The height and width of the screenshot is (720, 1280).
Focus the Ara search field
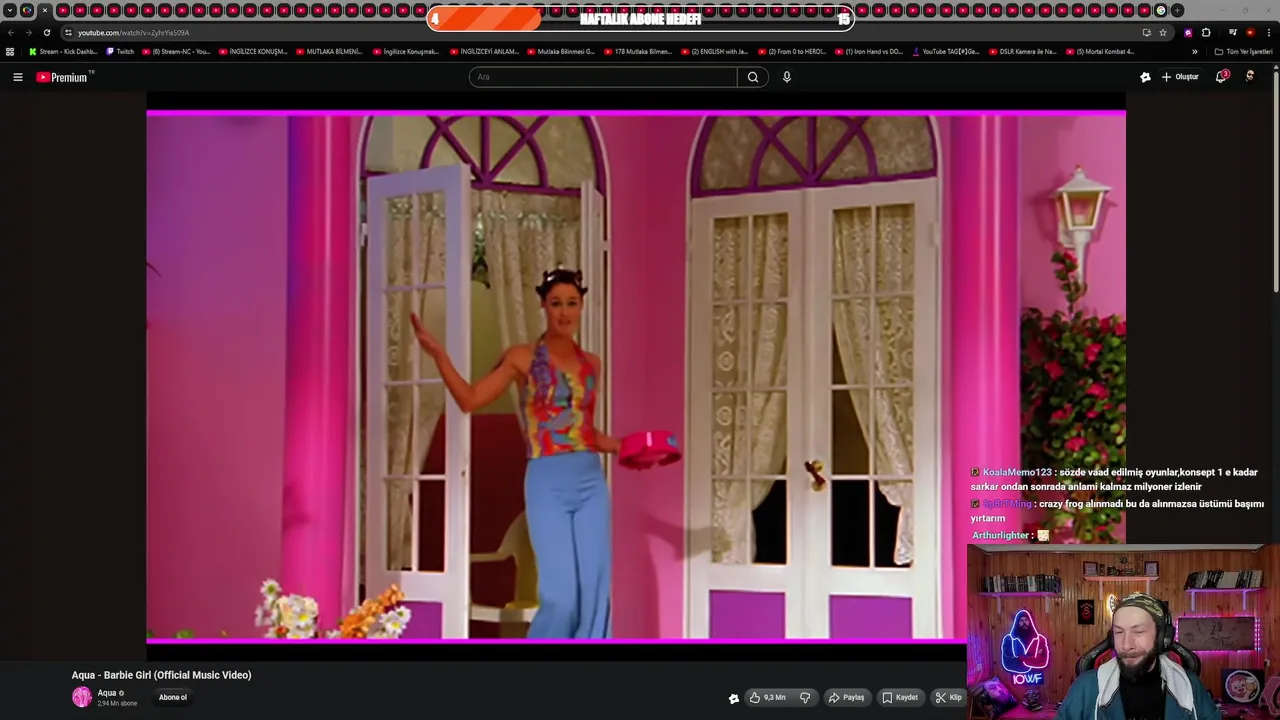tap(603, 77)
